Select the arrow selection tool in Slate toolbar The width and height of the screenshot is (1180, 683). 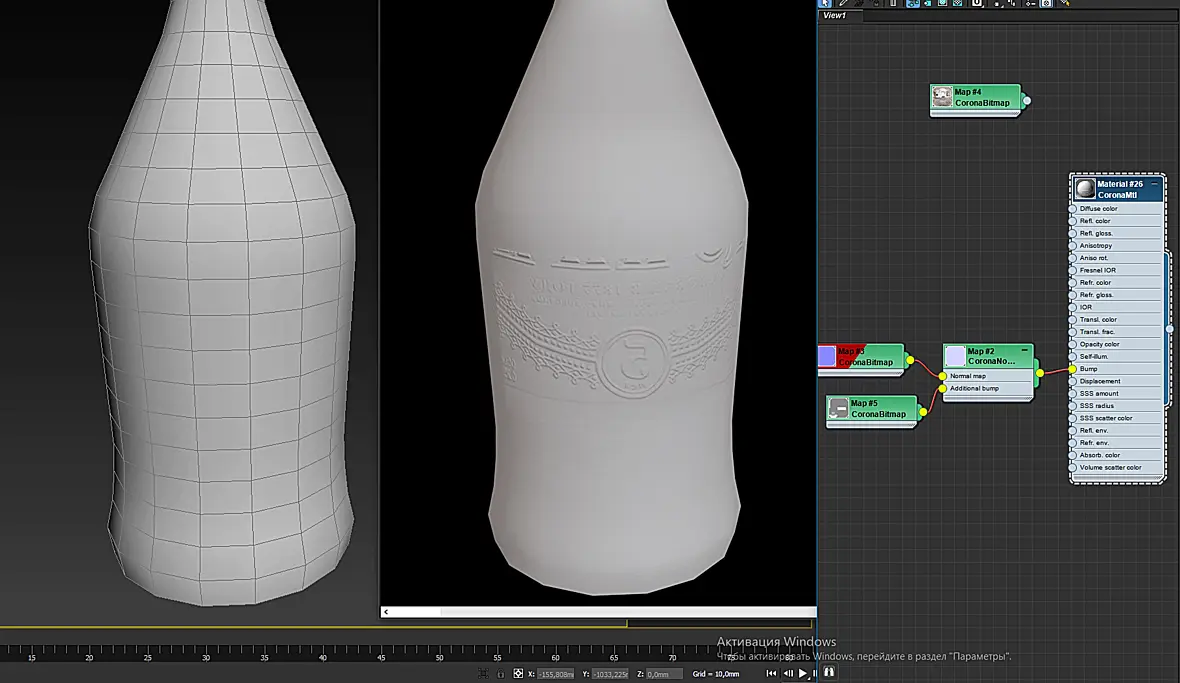[824, 3]
